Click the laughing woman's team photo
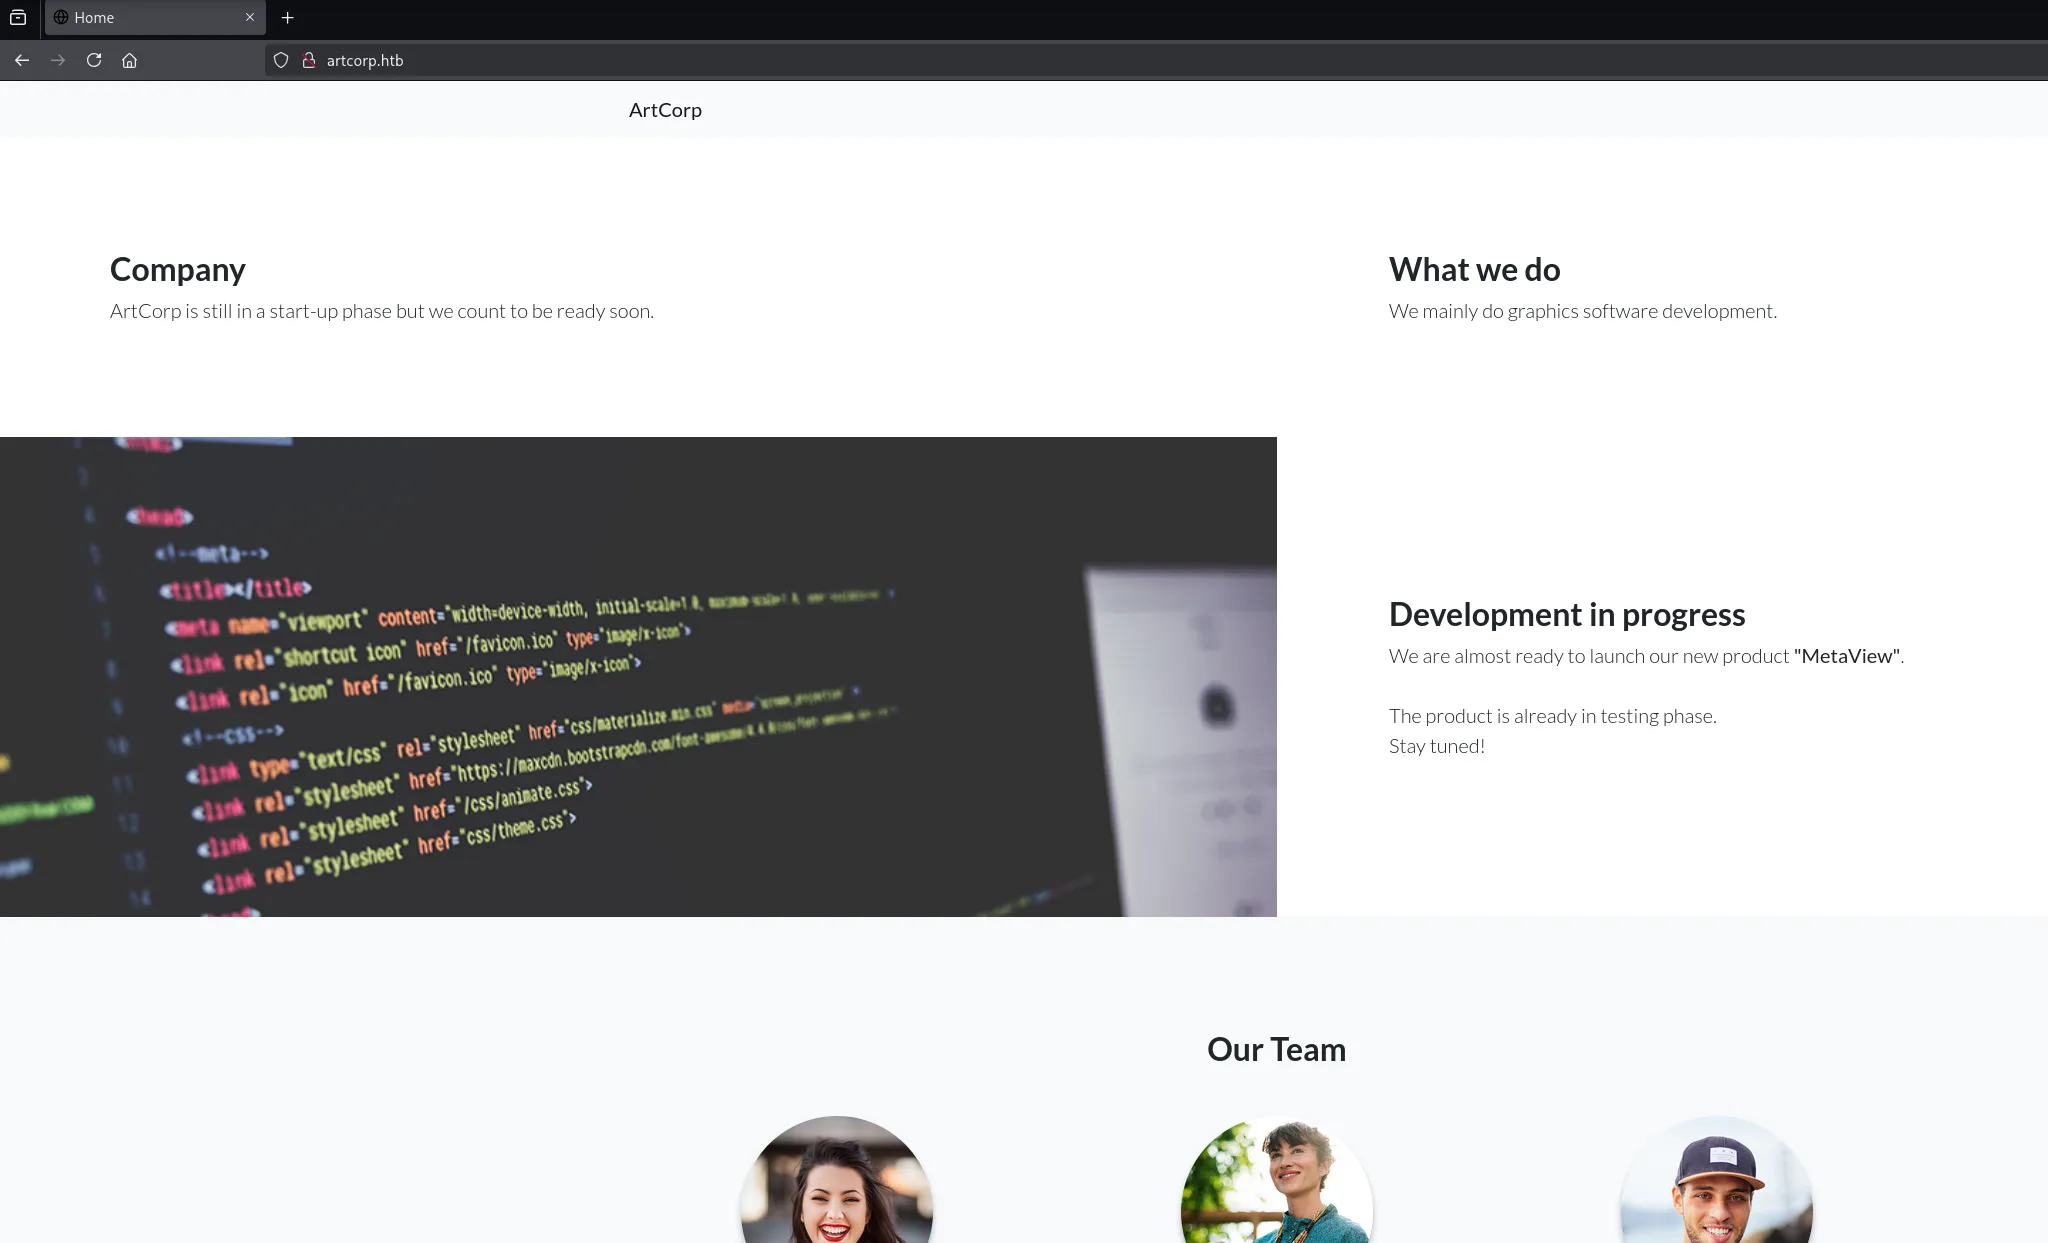The height and width of the screenshot is (1243, 2048). pyautogui.click(x=837, y=1182)
